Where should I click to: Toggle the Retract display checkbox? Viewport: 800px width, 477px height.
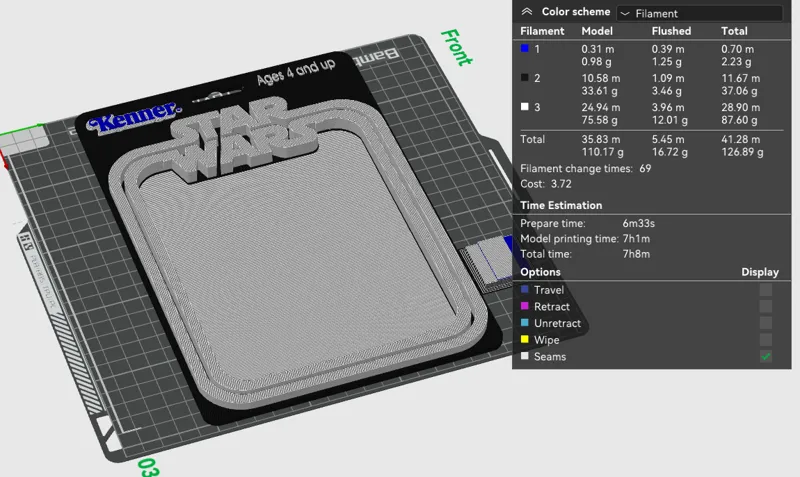tap(765, 307)
